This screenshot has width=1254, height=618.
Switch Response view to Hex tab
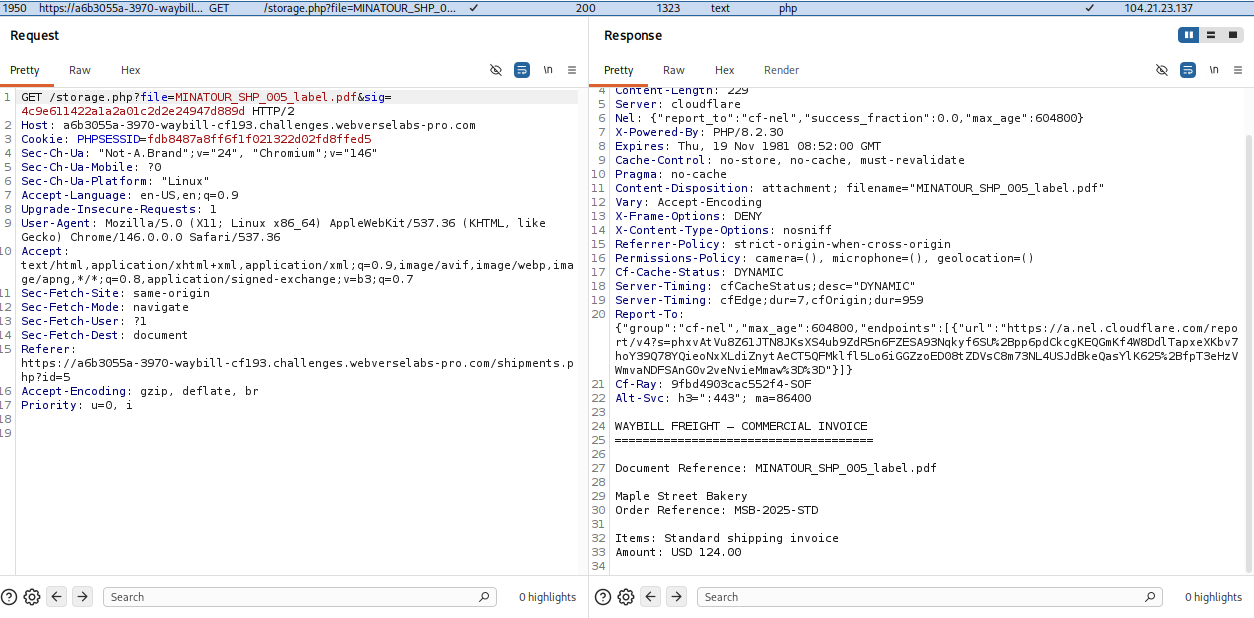725,70
